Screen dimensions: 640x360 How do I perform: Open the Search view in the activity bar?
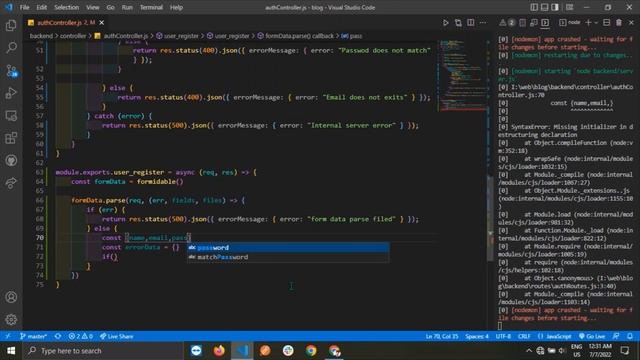point(11,48)
